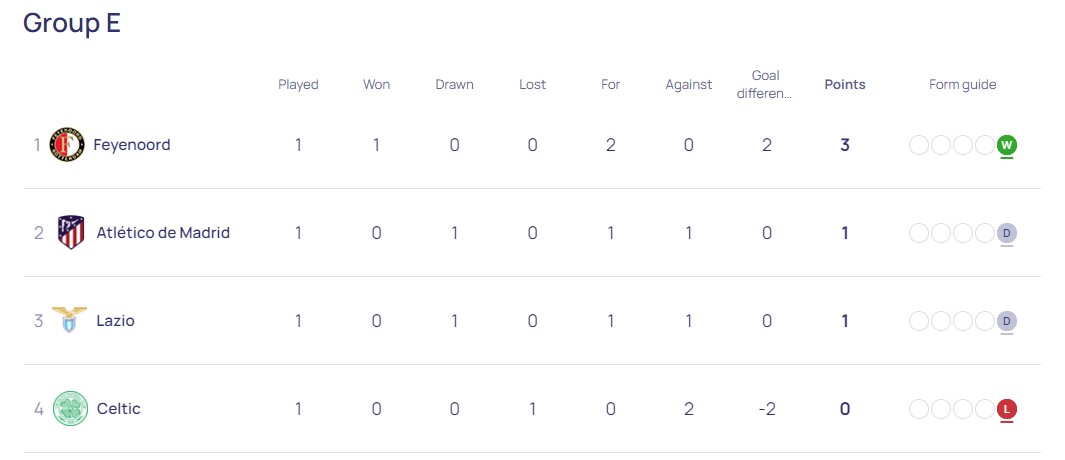This screenshot has width=1065, height=460.
Task: Click Lazio's grey D form badge
Action: [1007, 321]
